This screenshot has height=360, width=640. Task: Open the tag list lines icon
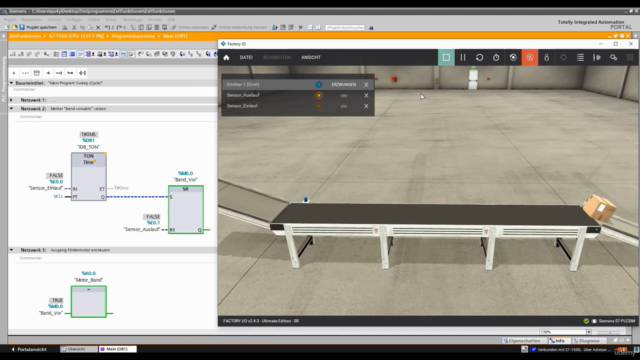(x=580, y=58)
